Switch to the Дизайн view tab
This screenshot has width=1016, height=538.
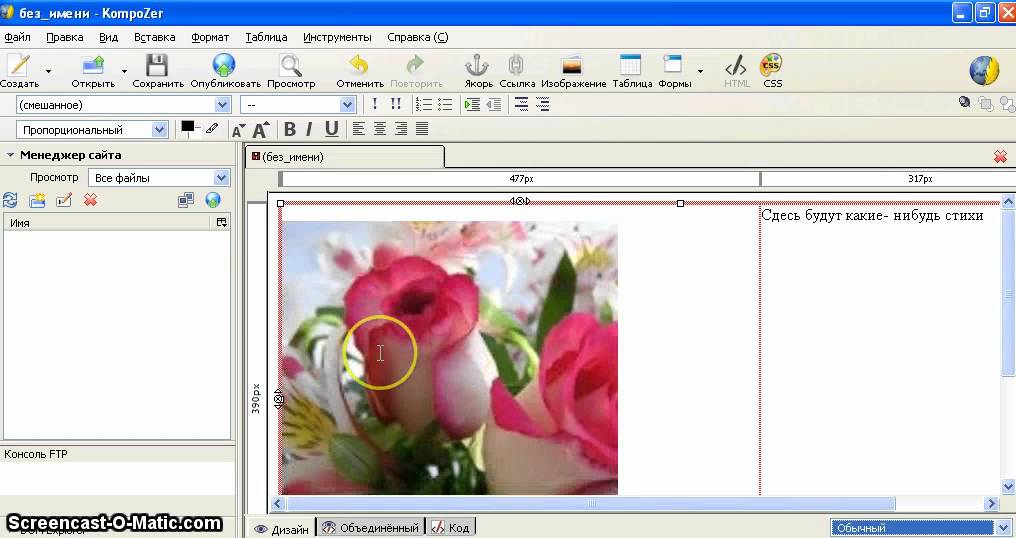(x=282, y=528)
